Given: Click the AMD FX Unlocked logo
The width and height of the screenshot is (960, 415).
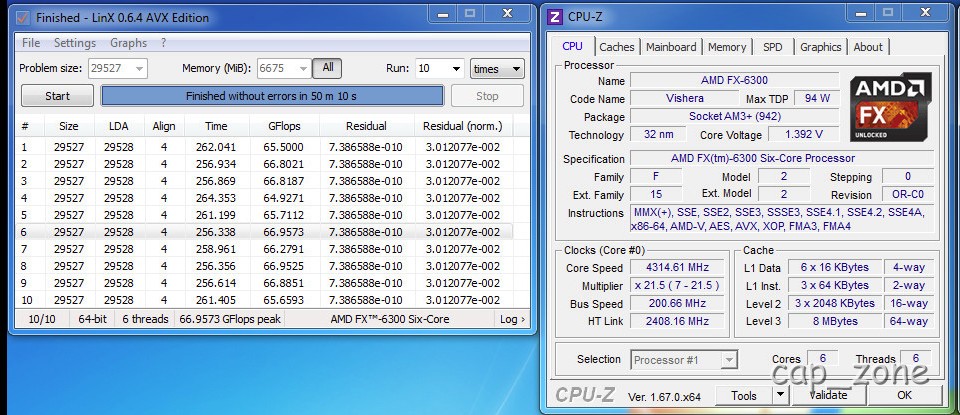Looking at the screenshot, I should [x=890, y=107].
